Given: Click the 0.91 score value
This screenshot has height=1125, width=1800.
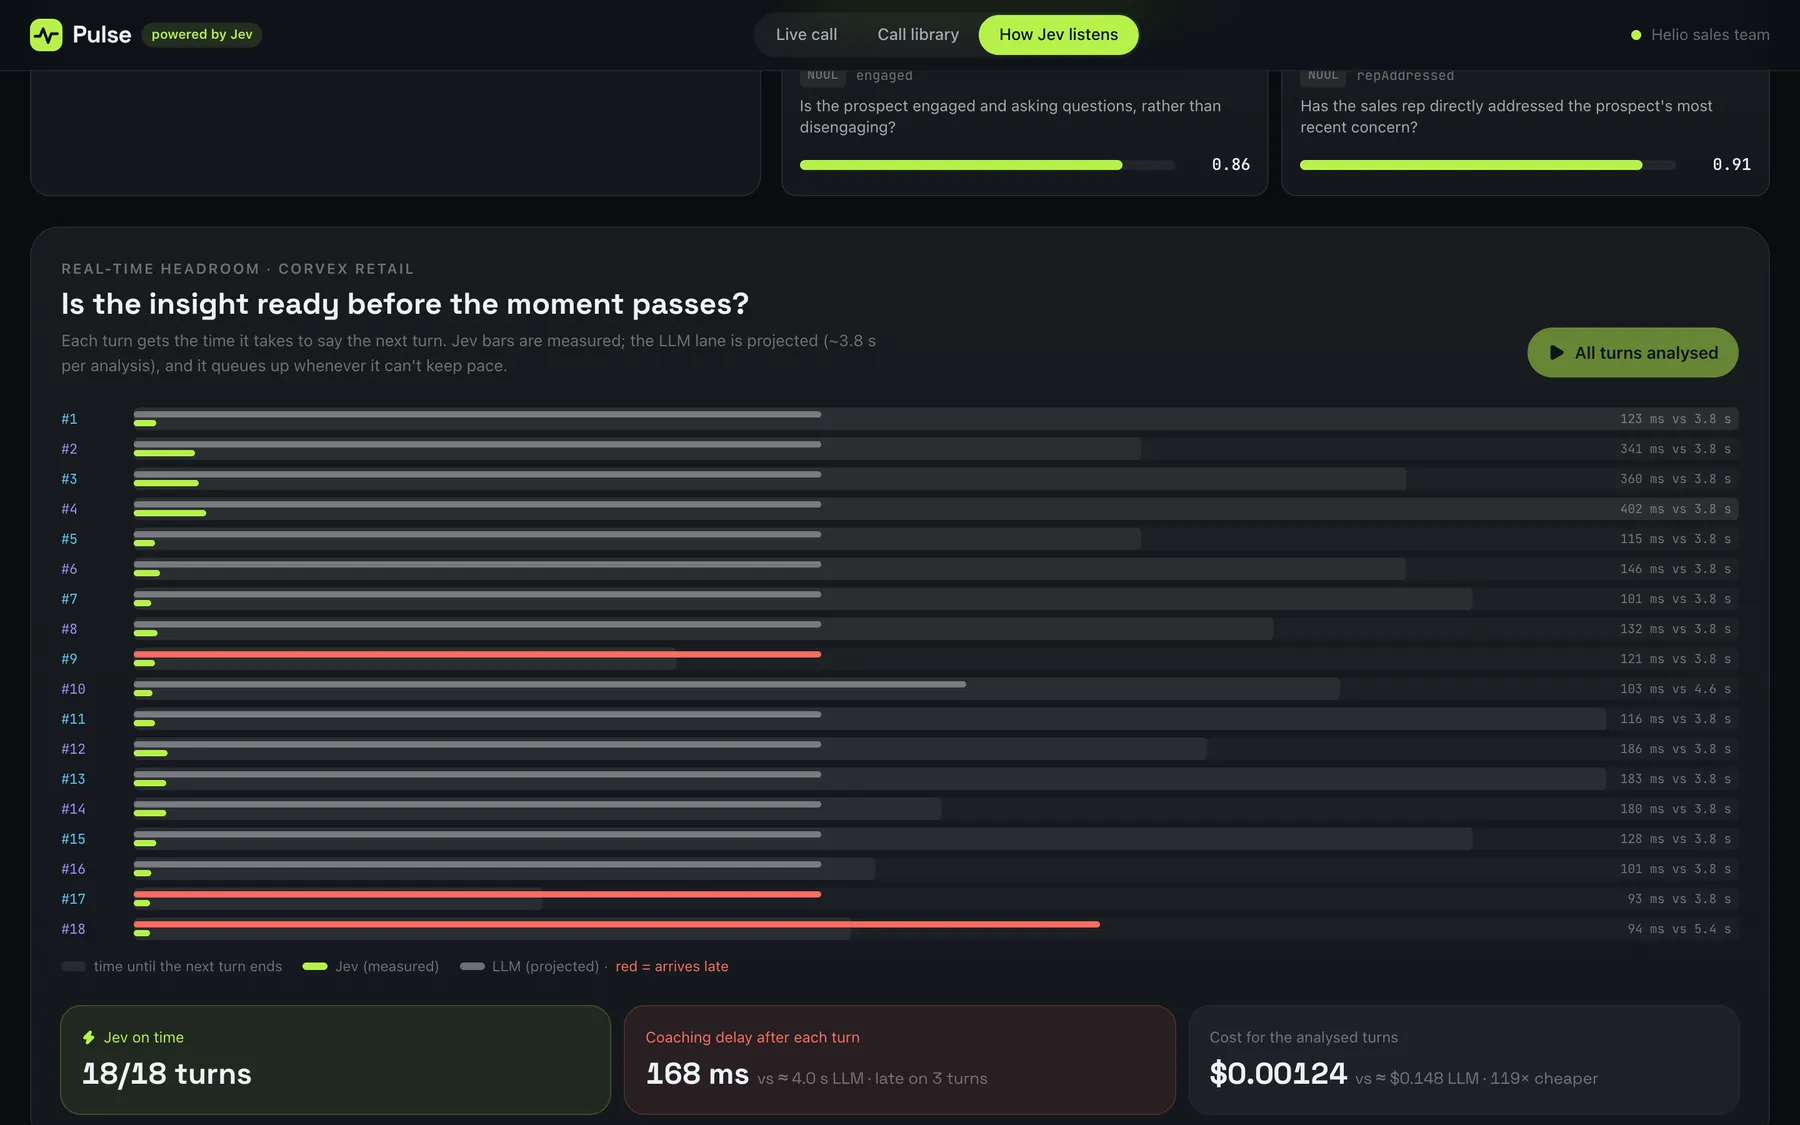Looking at the screenshot, I should tap(1731, 165).
